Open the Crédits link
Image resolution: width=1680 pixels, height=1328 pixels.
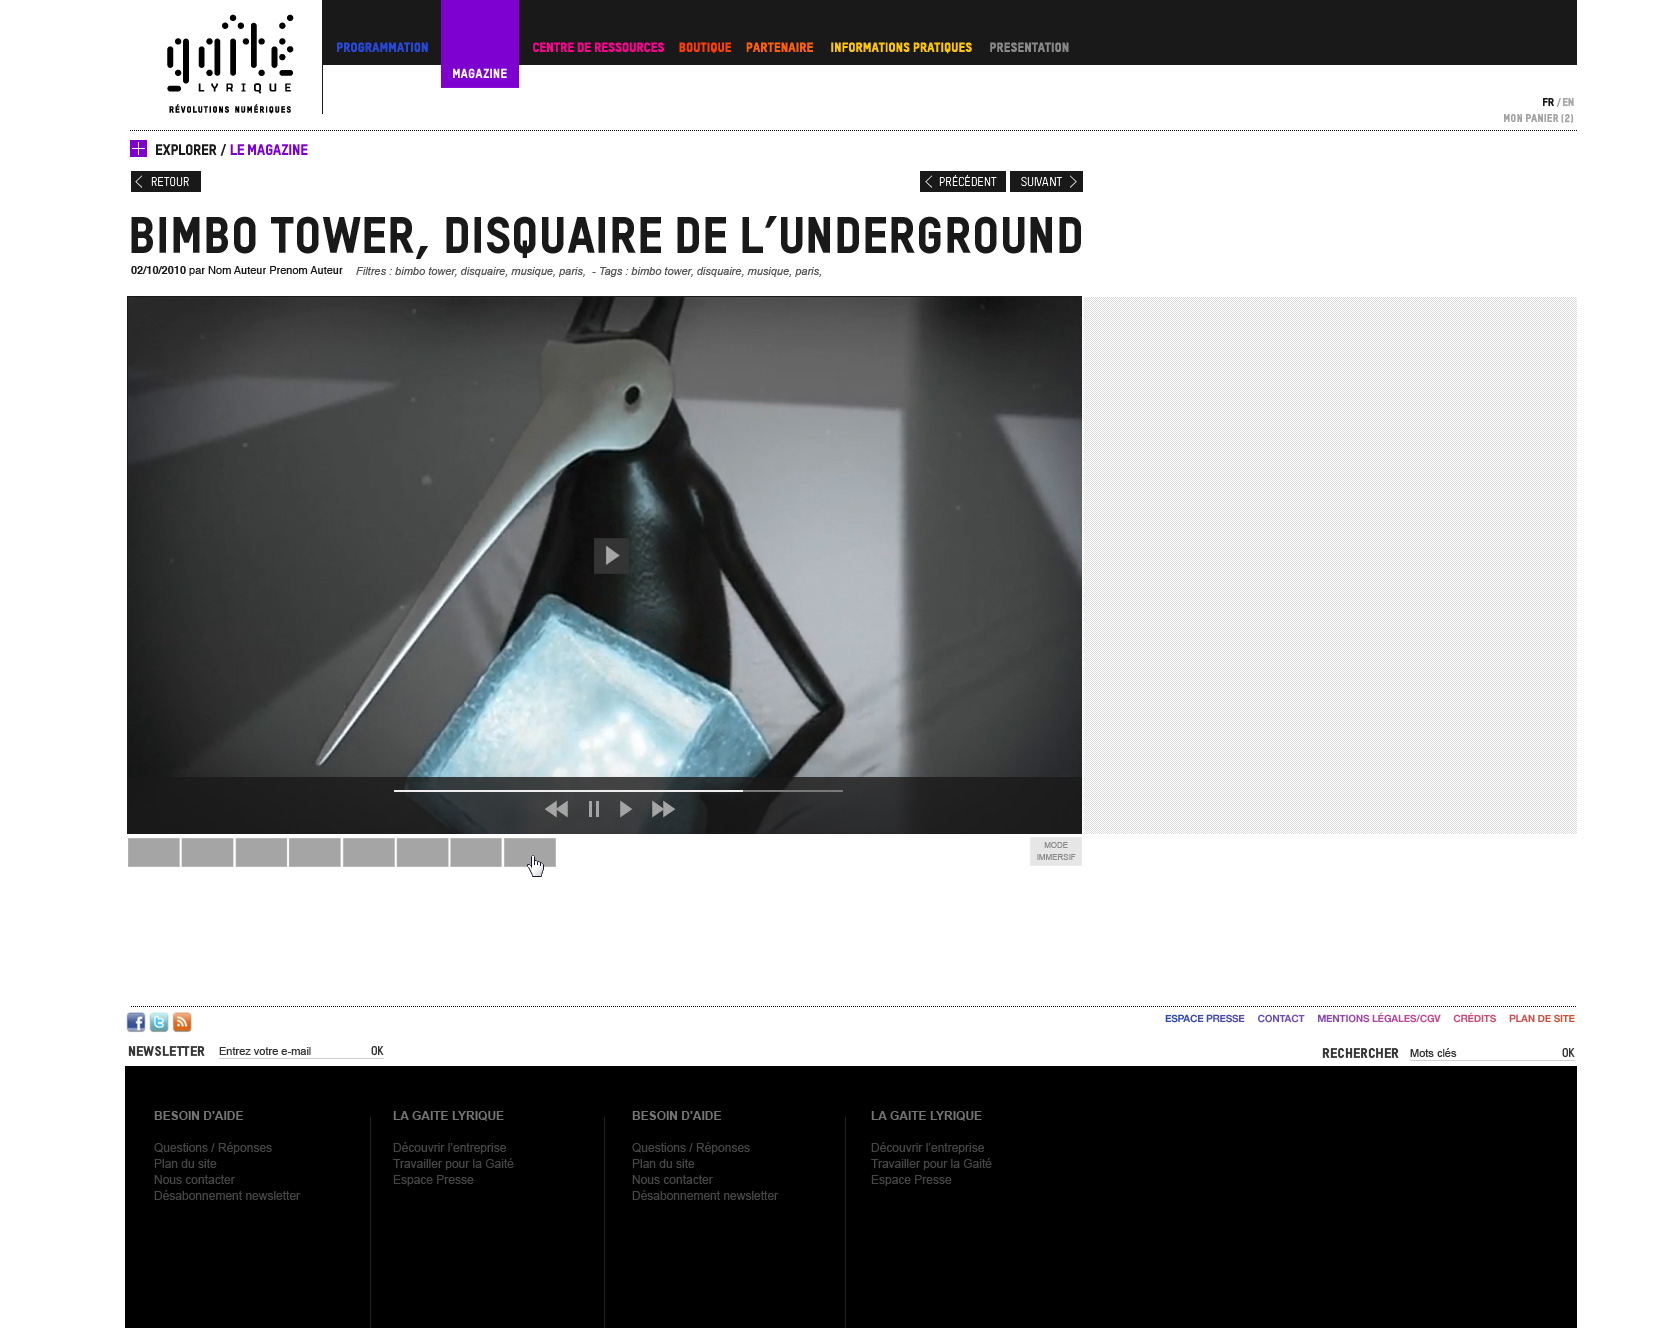click(1475, 1018)
